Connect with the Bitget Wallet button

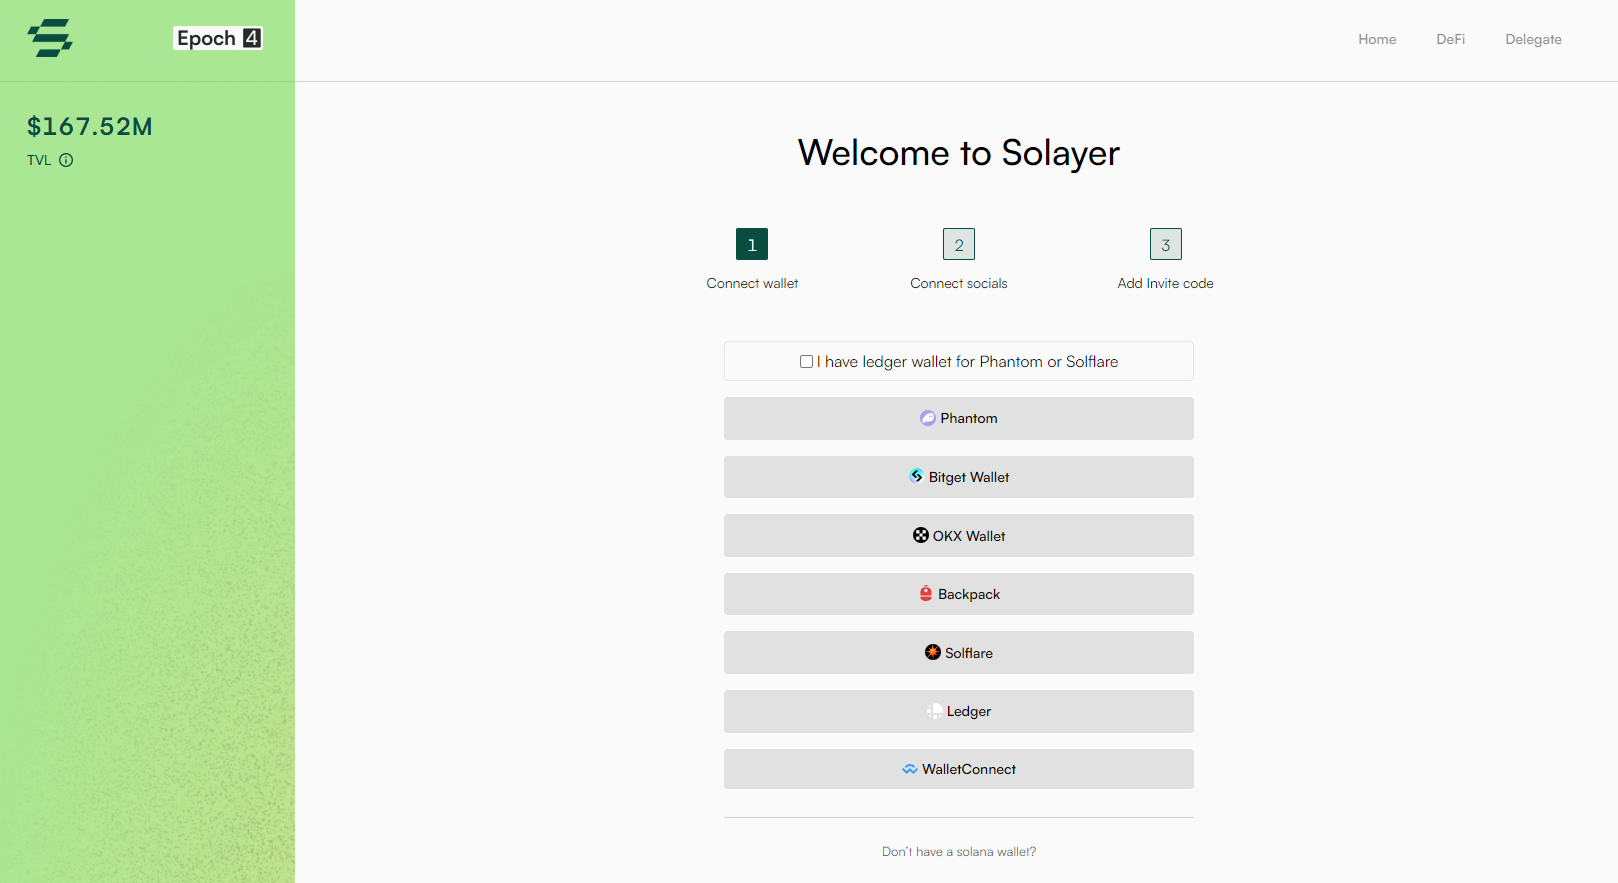(x=959, y=477)
